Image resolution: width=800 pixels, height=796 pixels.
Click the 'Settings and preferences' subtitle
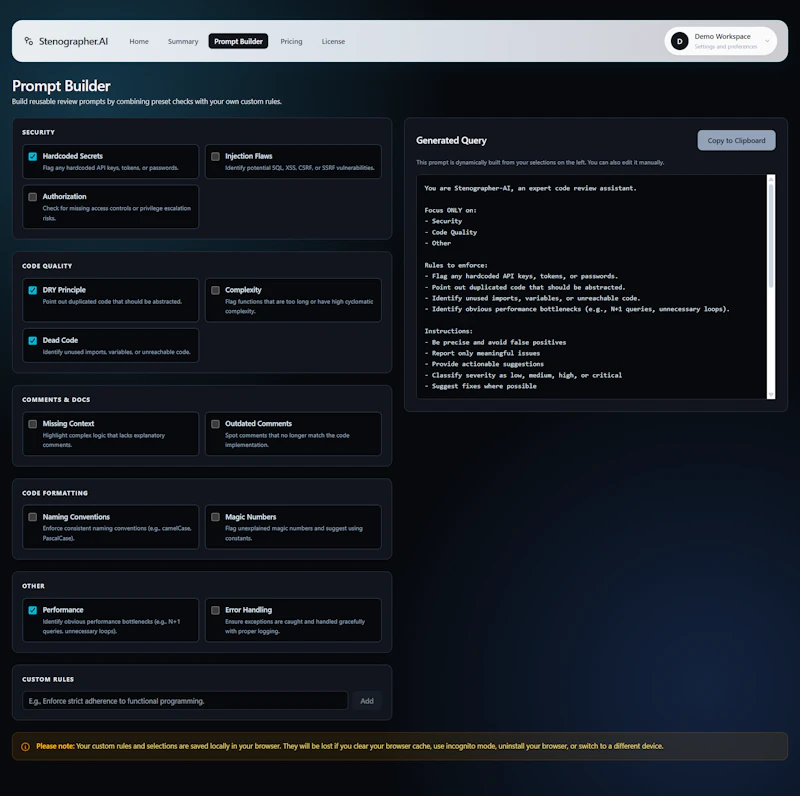pyautogui.click(x=726, y=46)
